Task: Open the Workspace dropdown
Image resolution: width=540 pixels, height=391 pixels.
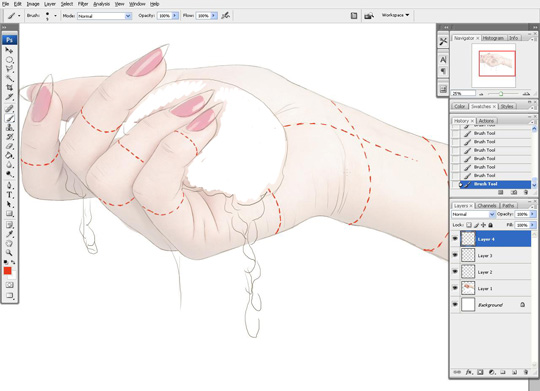Action: pos(395,15)
